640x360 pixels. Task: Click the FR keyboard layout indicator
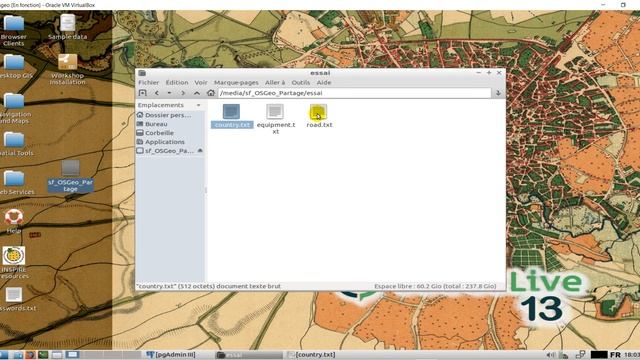point(615,355)
